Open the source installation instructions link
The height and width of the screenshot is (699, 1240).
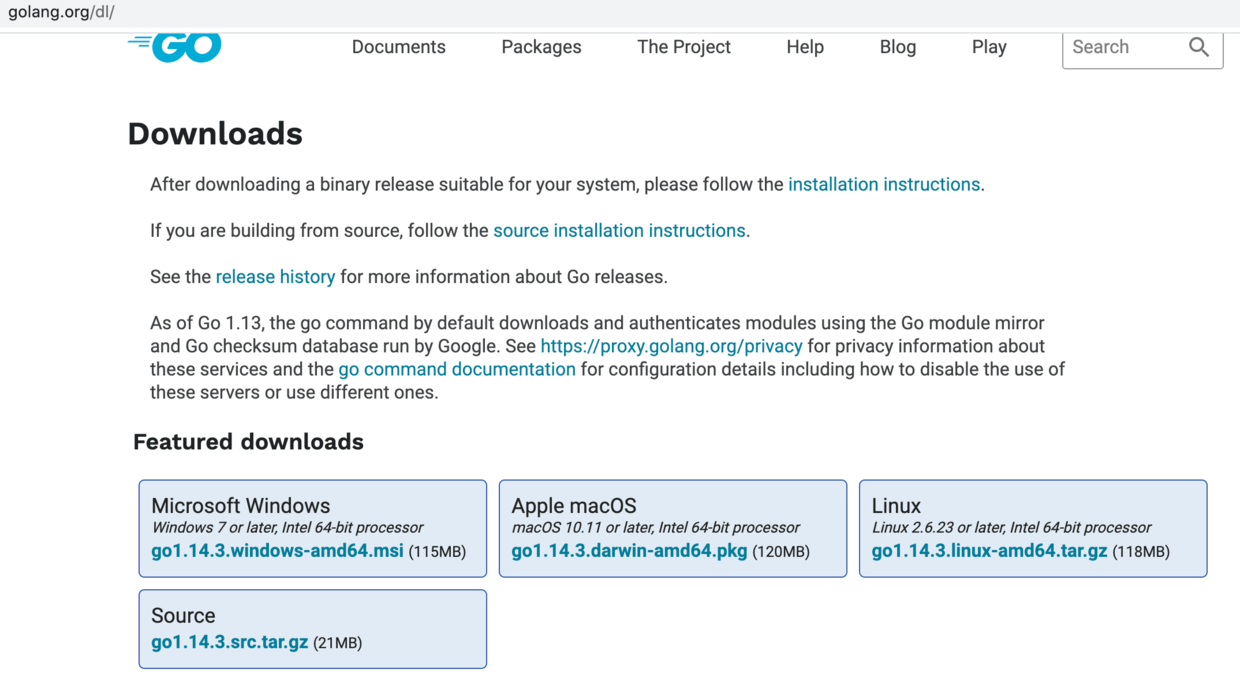(x=619, y=230)
